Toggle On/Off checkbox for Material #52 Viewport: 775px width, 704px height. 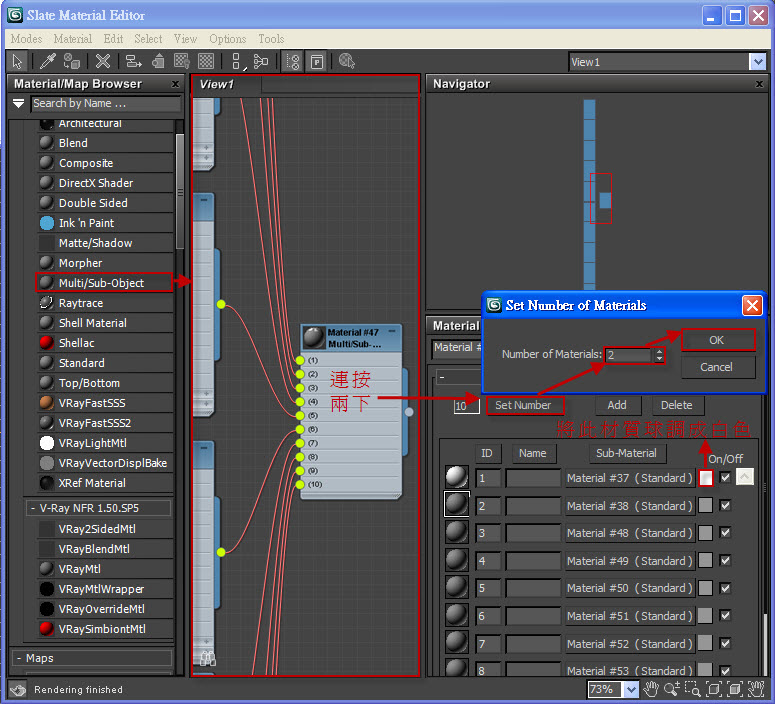(726, 643)
